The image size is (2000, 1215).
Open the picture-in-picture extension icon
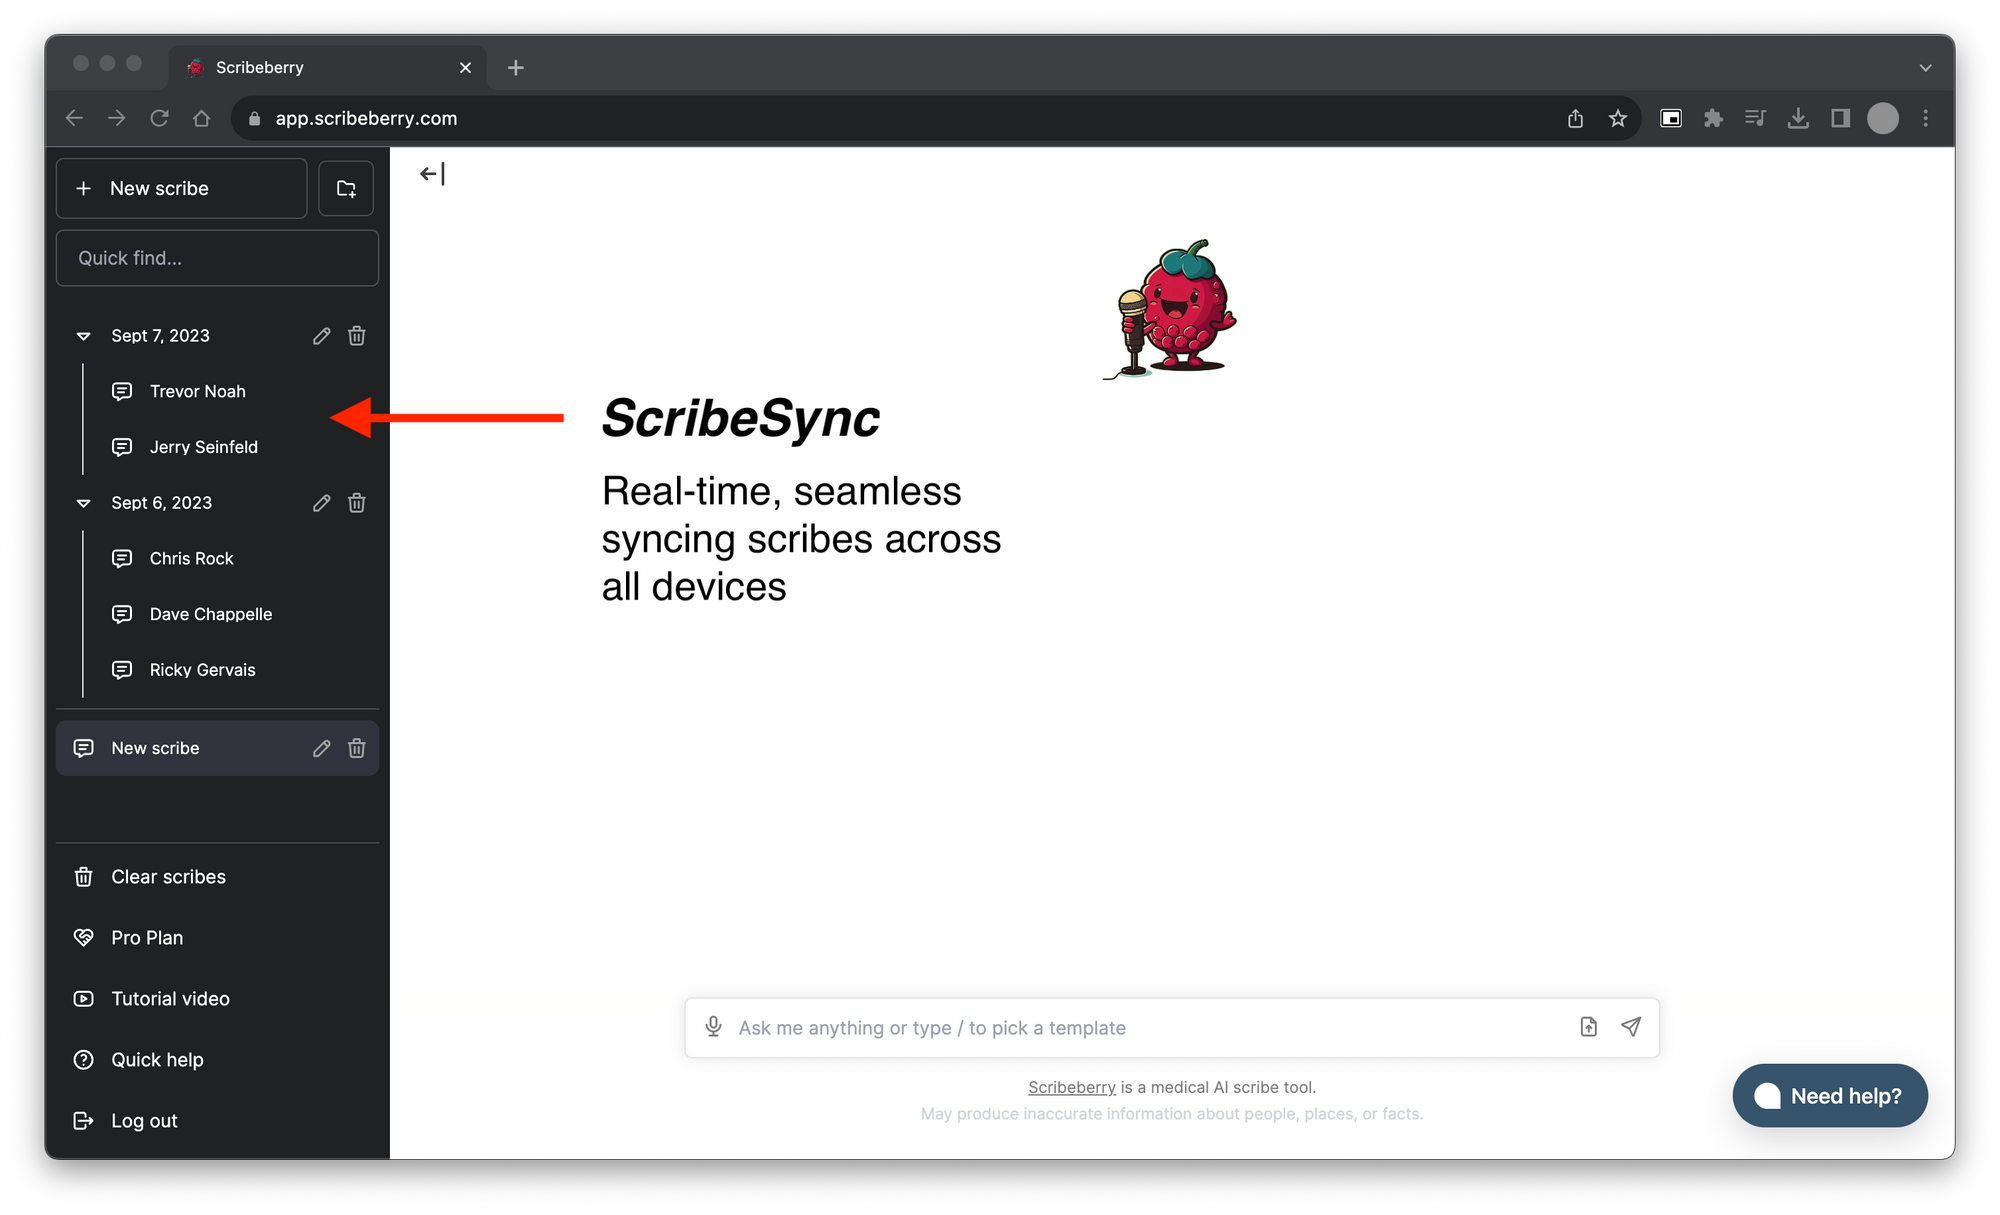tap(1671, 118)
